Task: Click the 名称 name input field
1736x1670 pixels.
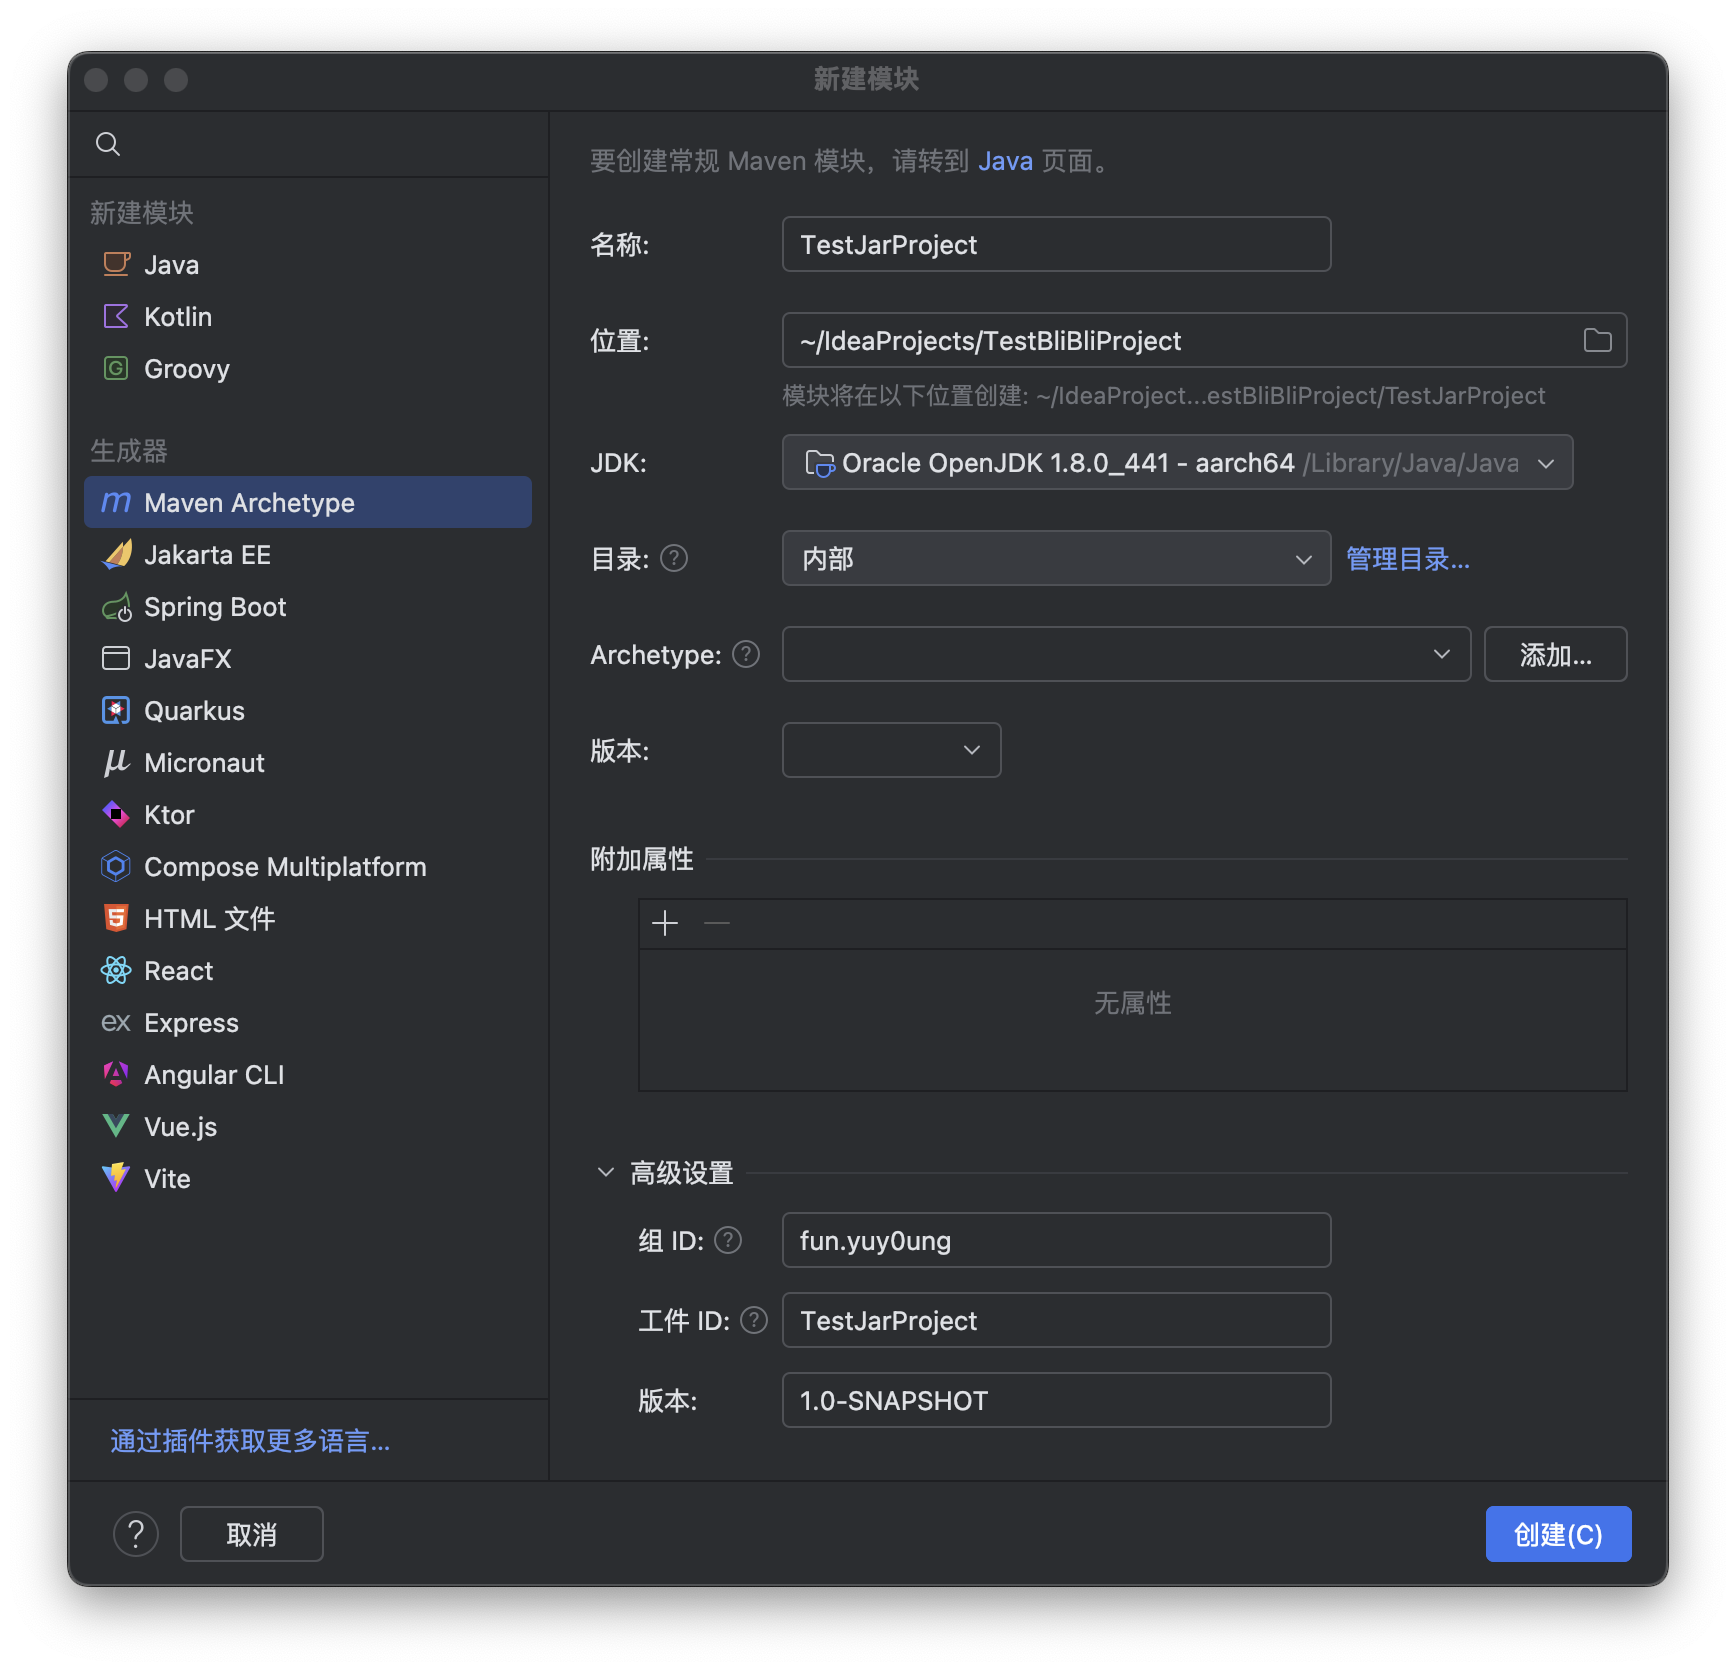Action: [x=1055, y=245]
